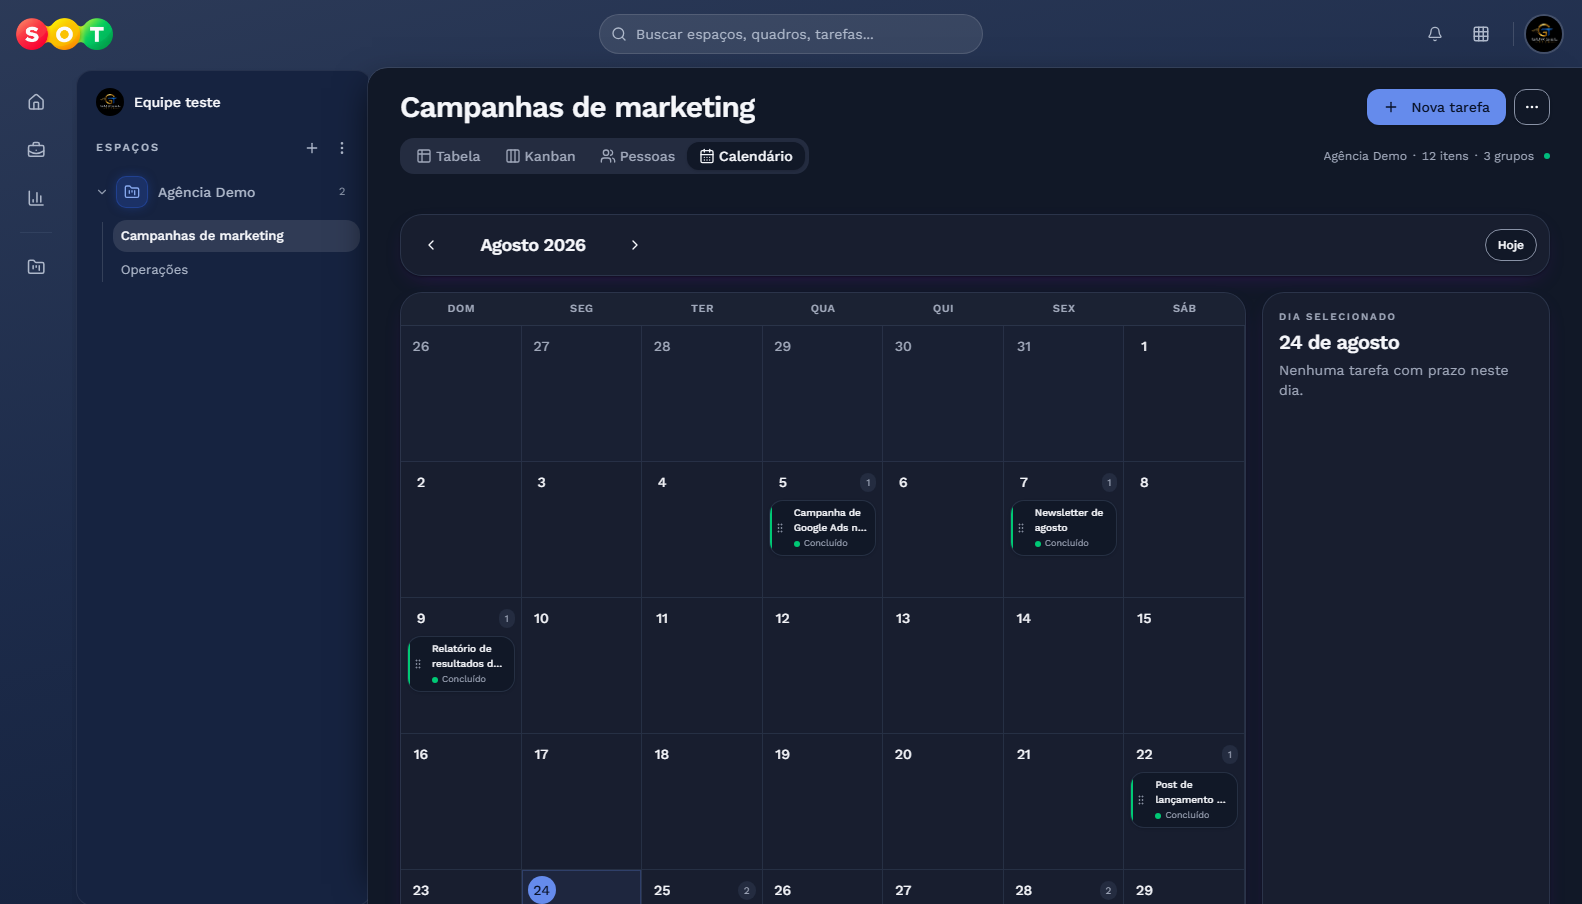Select August 12 in calendar

(x=783, y=618)
